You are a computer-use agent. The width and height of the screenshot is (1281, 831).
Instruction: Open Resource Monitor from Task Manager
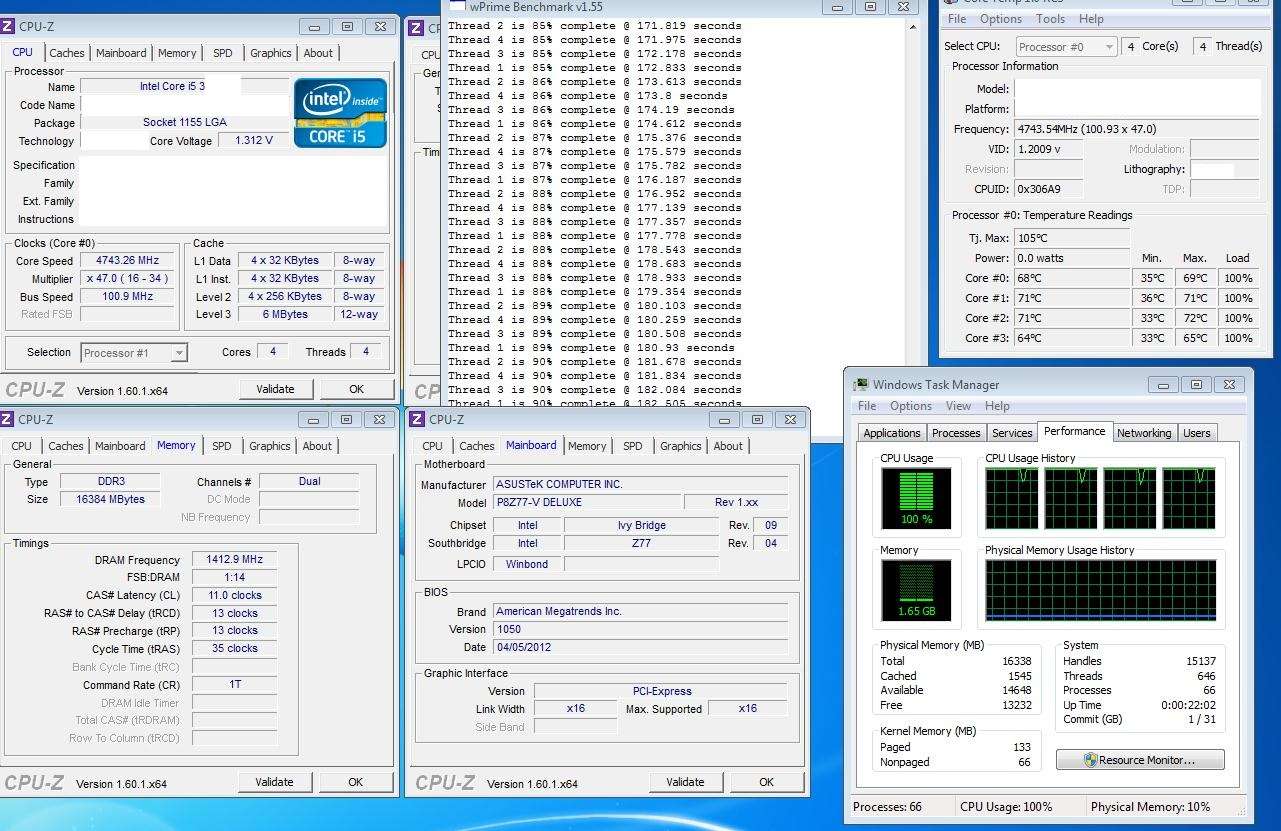pyautogui.click(x=1140, y=760)
